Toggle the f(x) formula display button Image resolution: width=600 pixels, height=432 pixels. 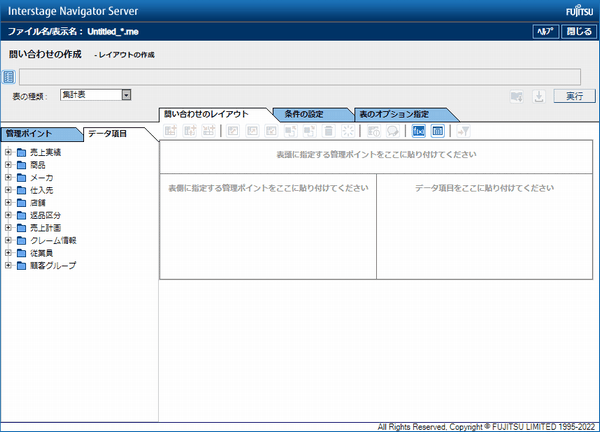[x=419, y=131]
